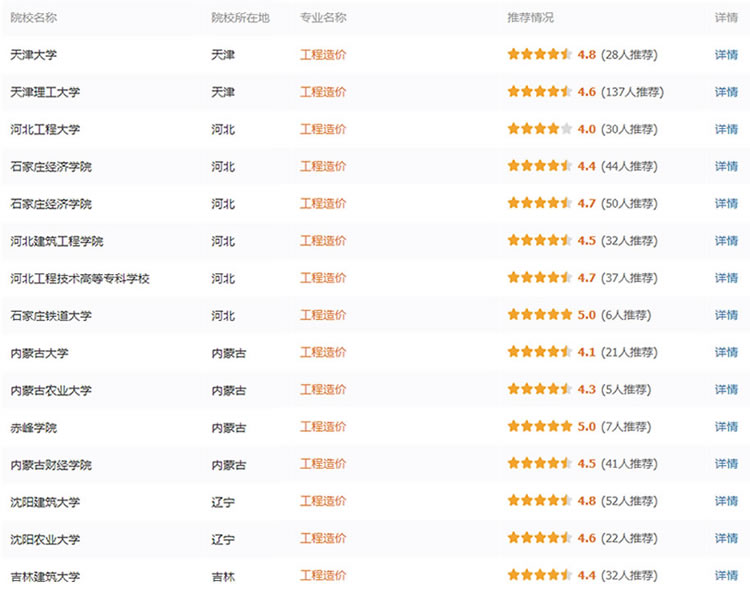
Task: Select school name 天津大学
Action: [x=33, y=55]
